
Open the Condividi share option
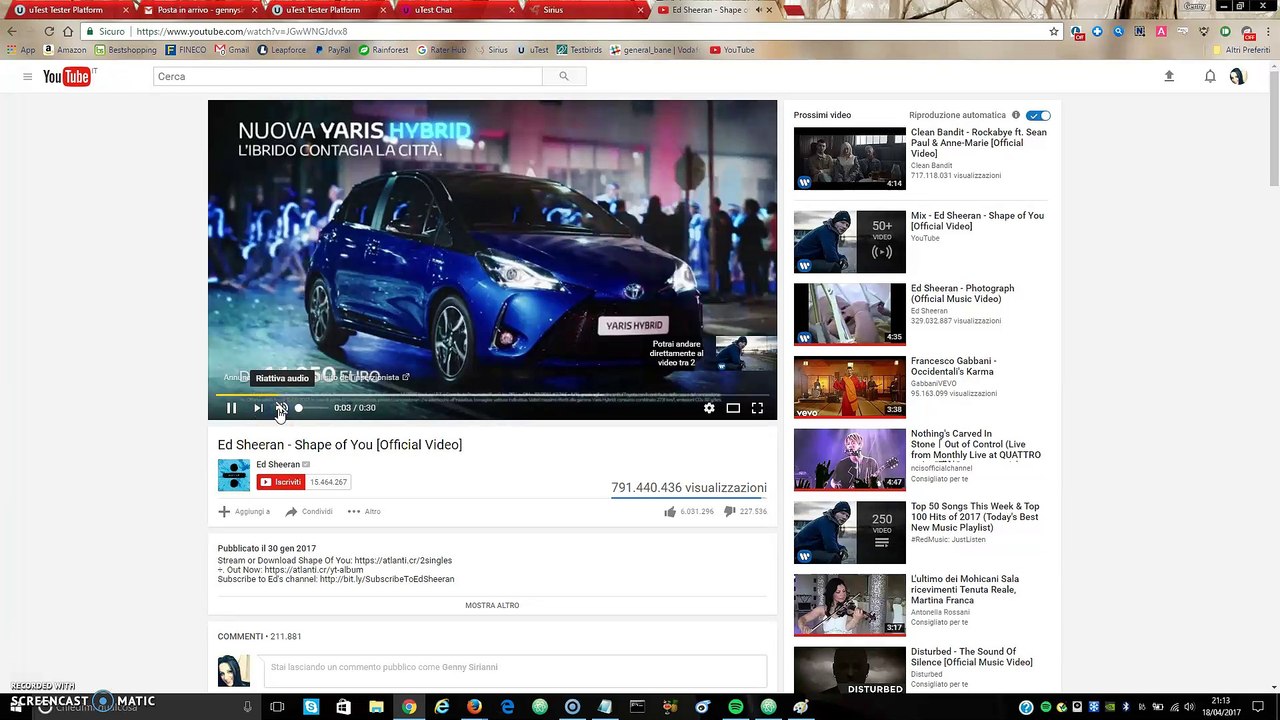[x=309, y=511]
